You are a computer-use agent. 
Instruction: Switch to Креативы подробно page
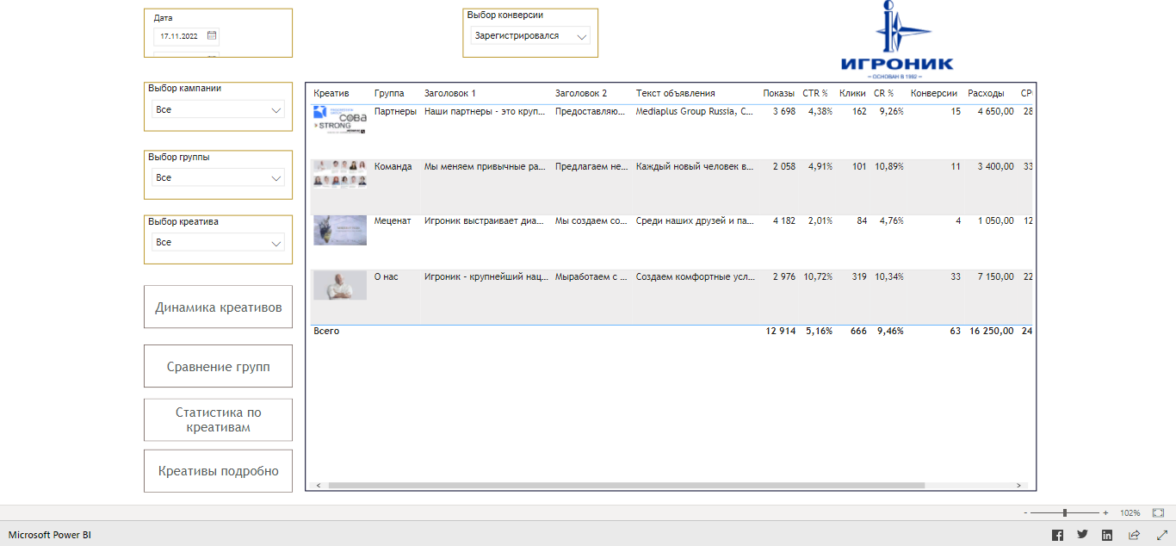pos(218,471)
